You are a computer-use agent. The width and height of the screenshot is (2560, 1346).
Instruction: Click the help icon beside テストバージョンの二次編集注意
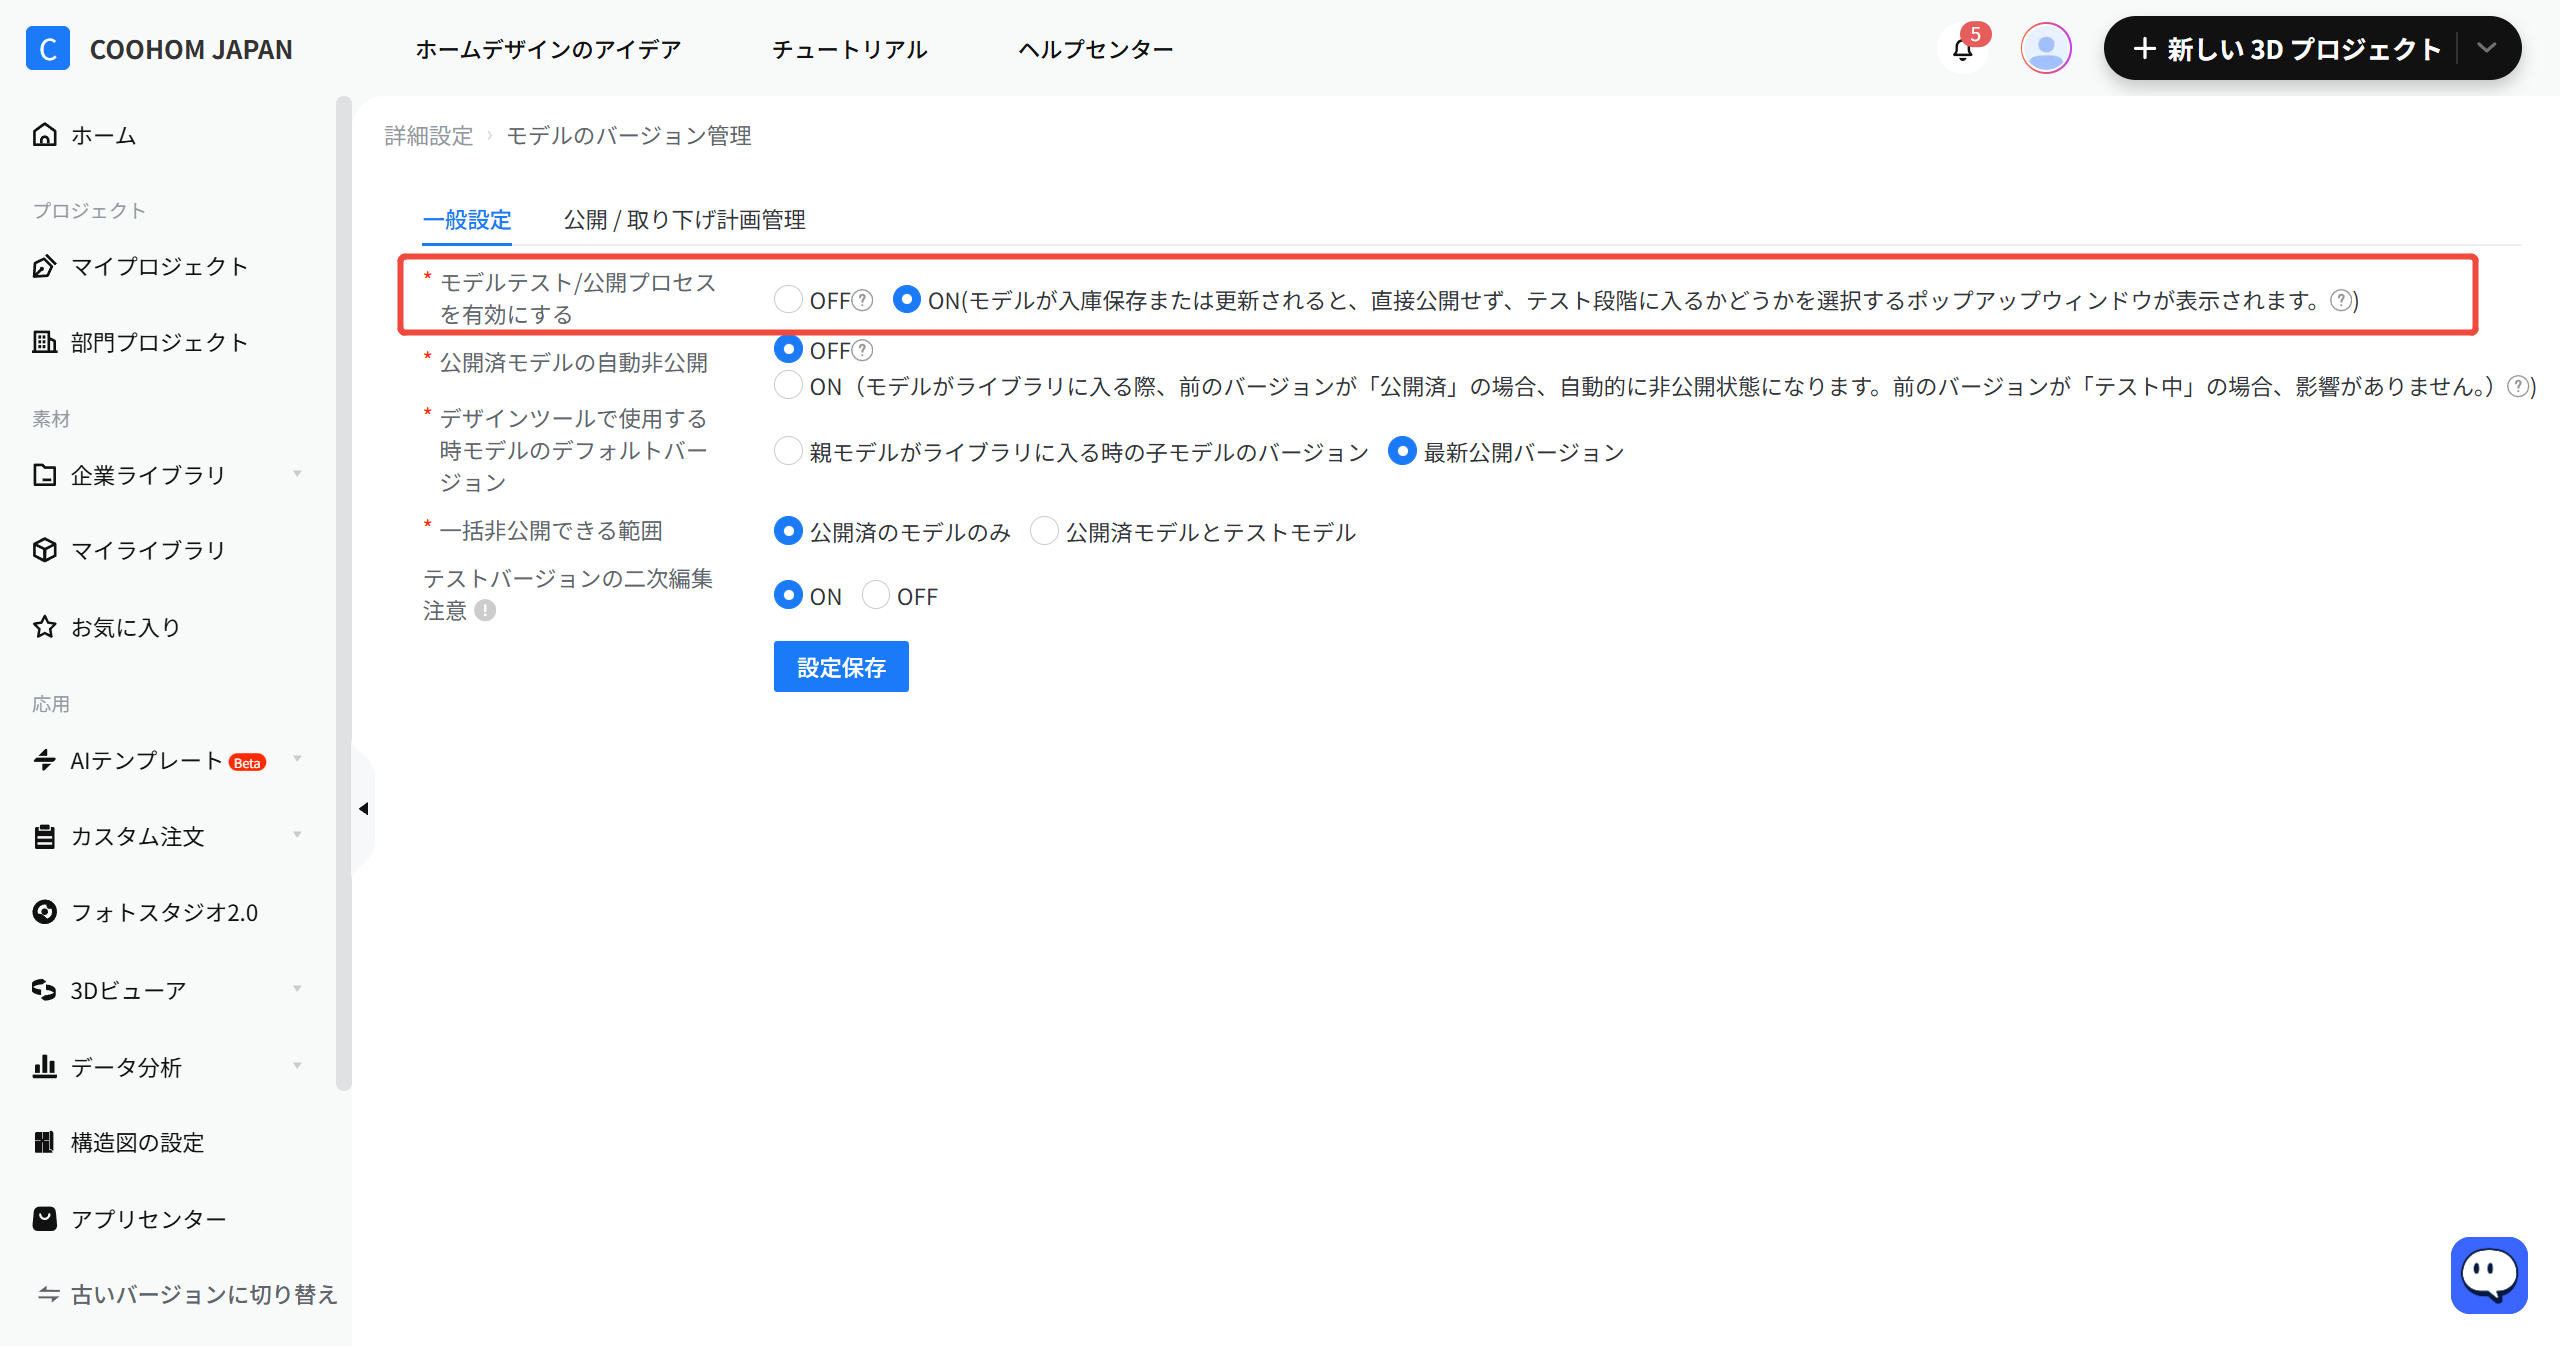[x=485, y=610]
